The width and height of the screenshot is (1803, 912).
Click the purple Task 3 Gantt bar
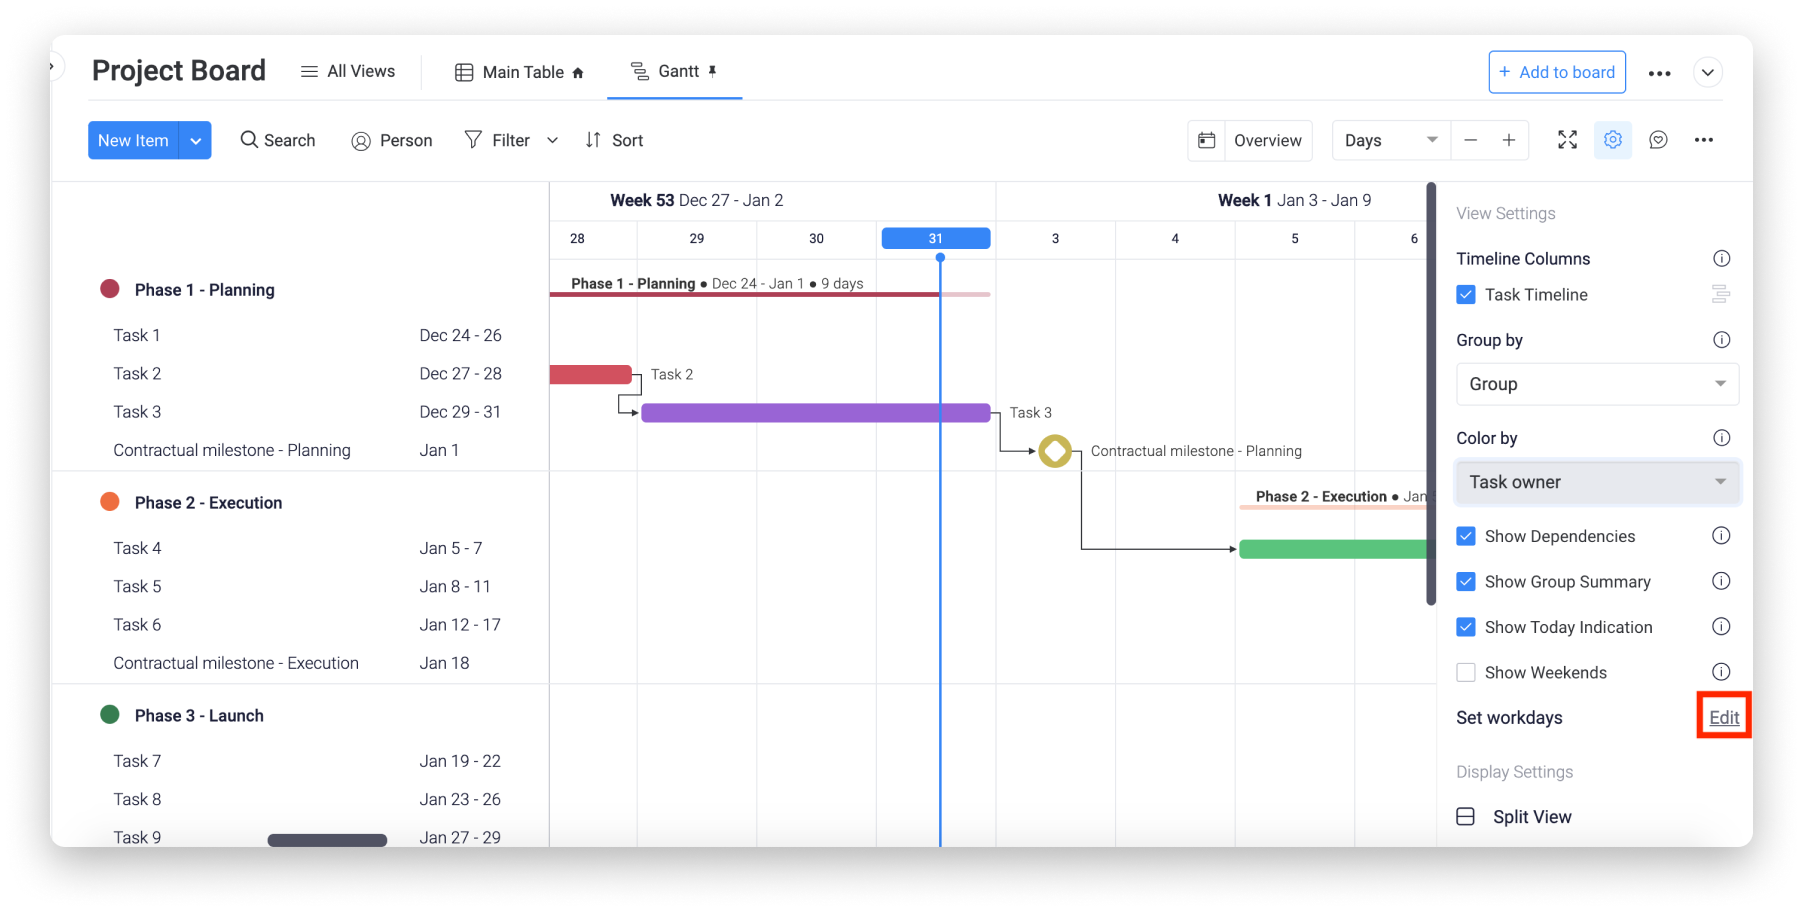click(816, 413)
